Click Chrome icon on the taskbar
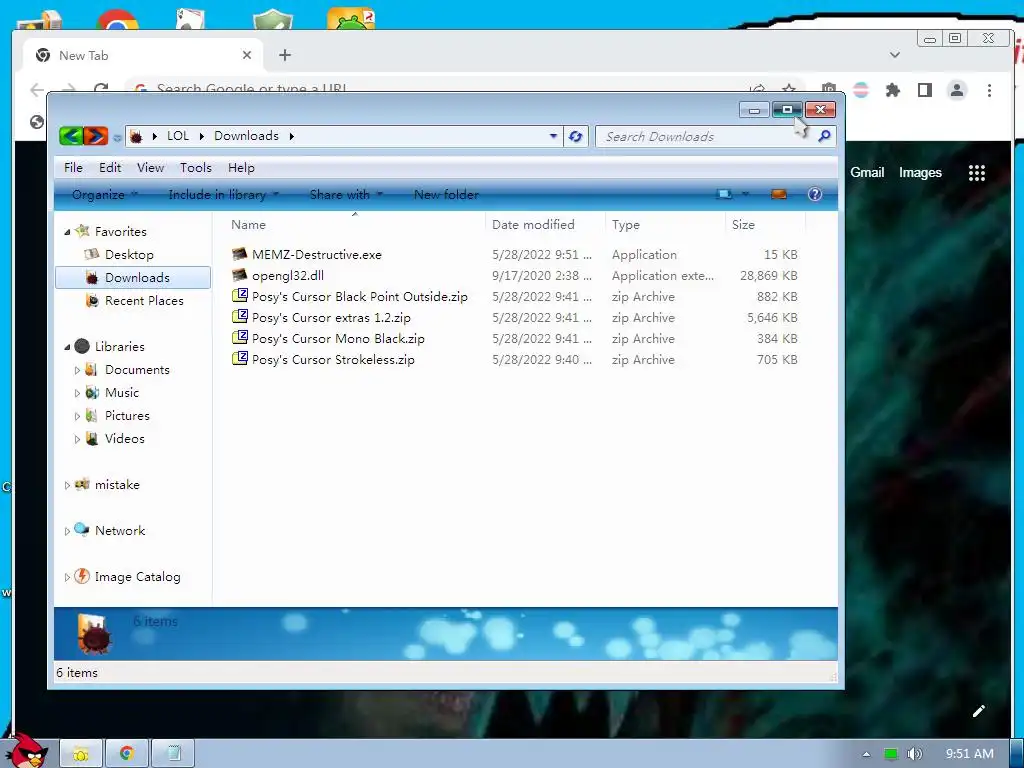The image size is (1024, 768). 127,754
